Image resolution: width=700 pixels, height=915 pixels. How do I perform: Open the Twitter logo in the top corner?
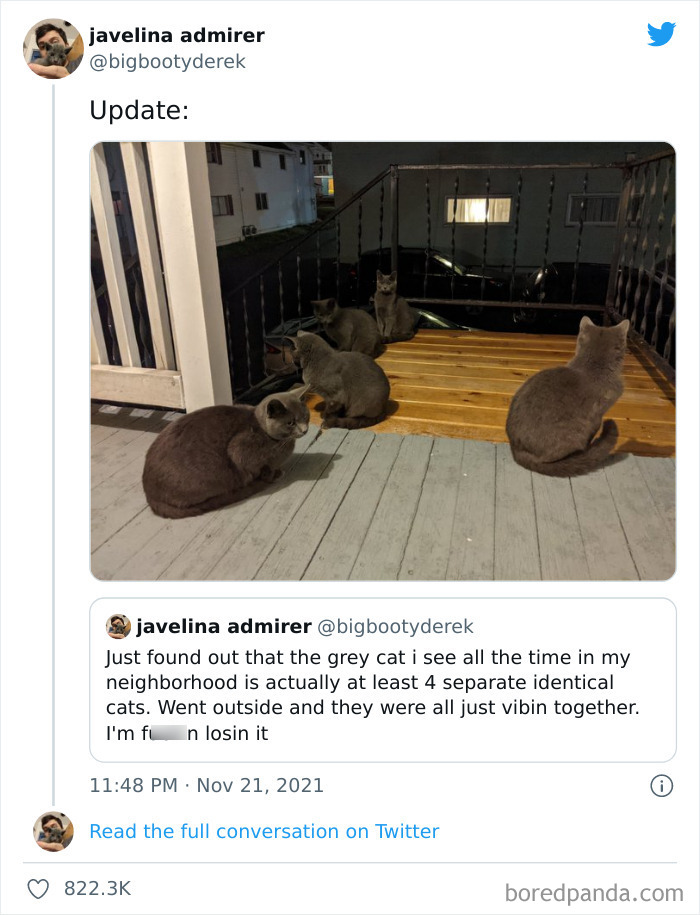tap(662, 34)
